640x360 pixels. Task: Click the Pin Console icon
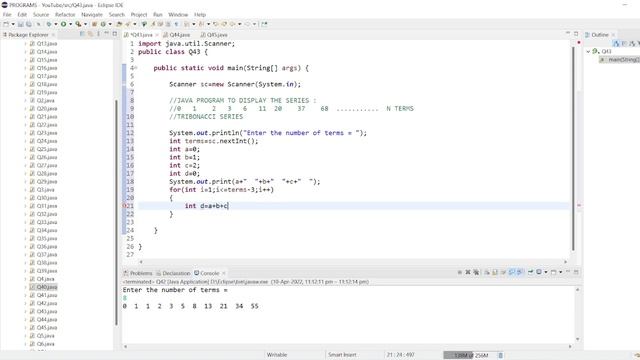tap(530, 272)
